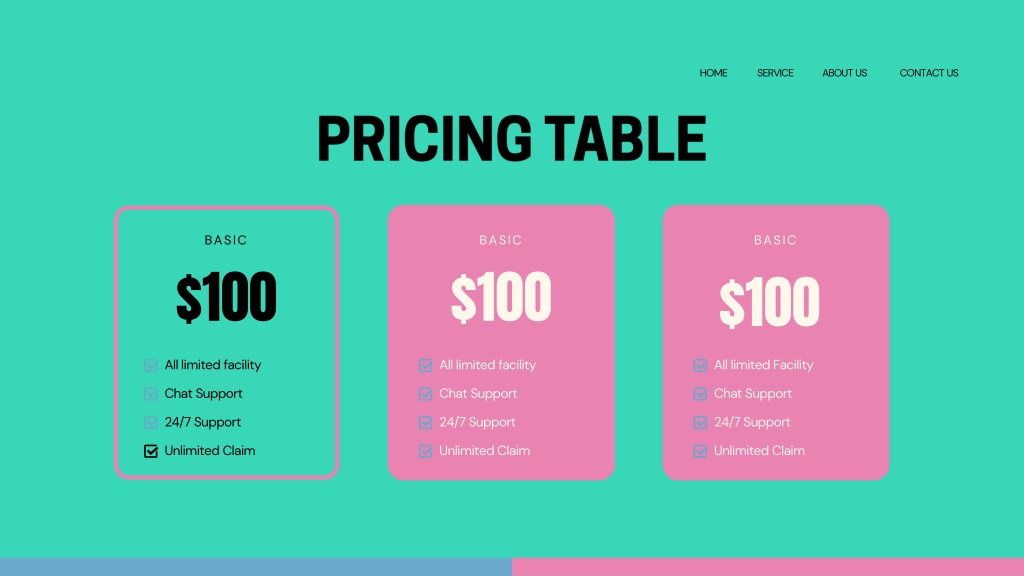Image resolution: width=1024 pixels, height=576 pixels.
Task: Tick the All limited facility checkbox in the teal card
Action: pos(151,365)
